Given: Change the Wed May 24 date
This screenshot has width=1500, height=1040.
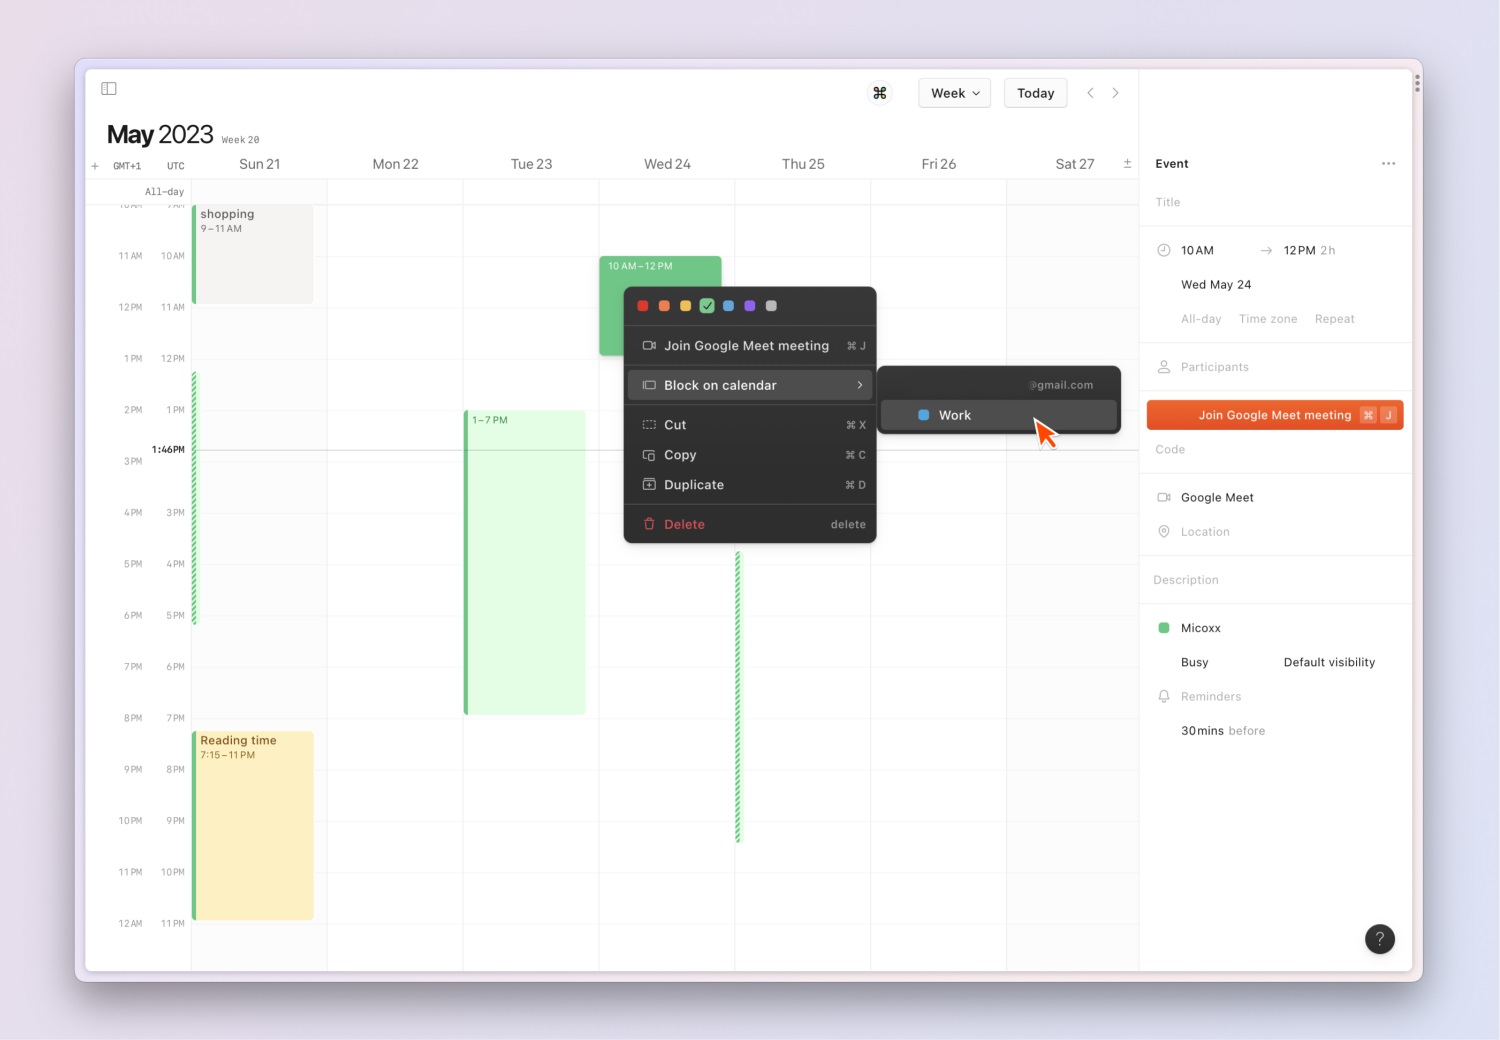Looking at the screenshot, I should tap(1216, 285).
